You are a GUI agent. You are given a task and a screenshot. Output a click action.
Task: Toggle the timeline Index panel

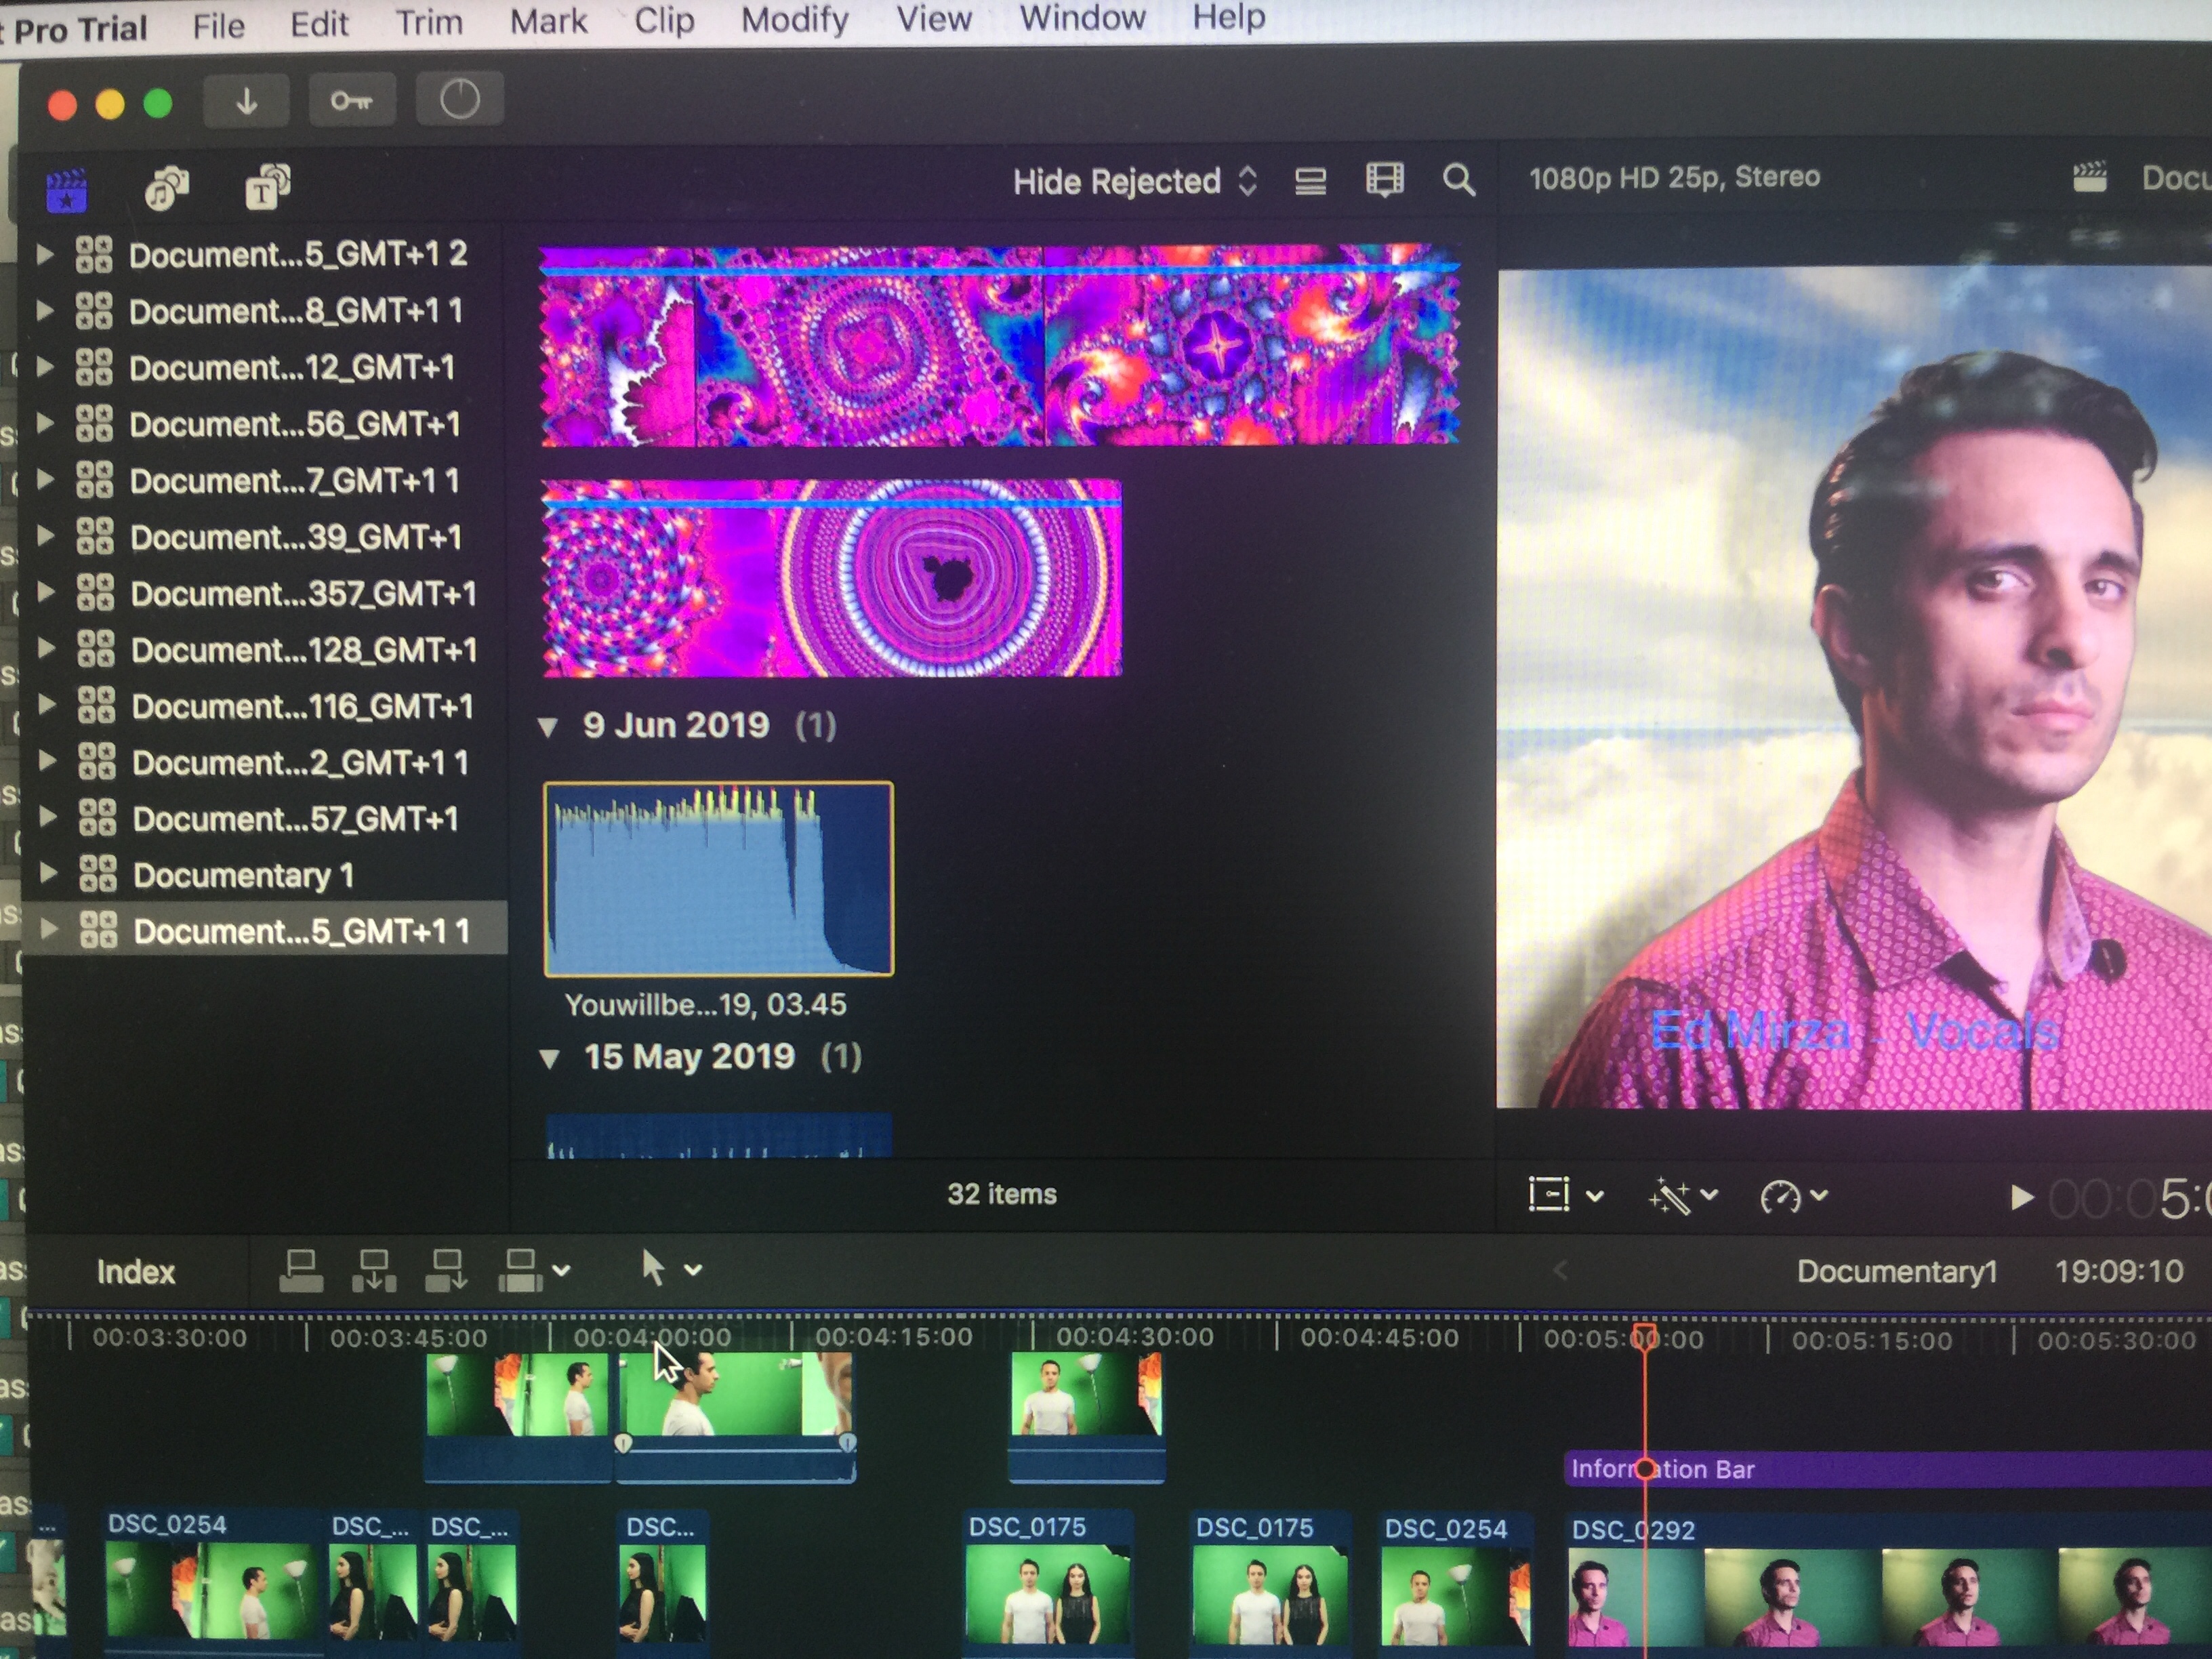pyautogui.click(x=136, y=1272)
